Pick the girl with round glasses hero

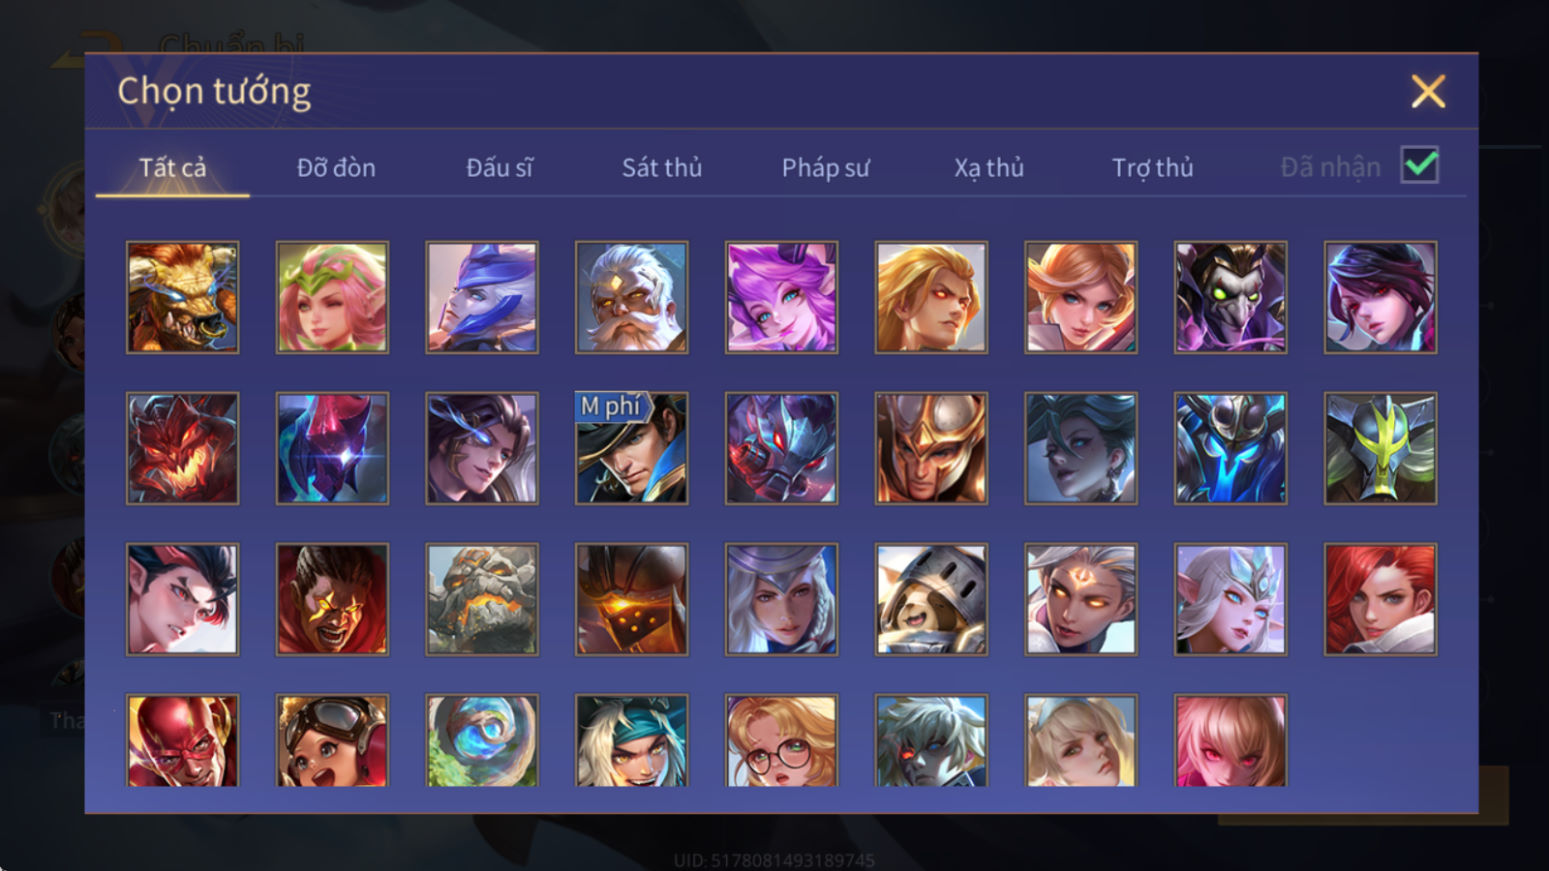point(781,741)
